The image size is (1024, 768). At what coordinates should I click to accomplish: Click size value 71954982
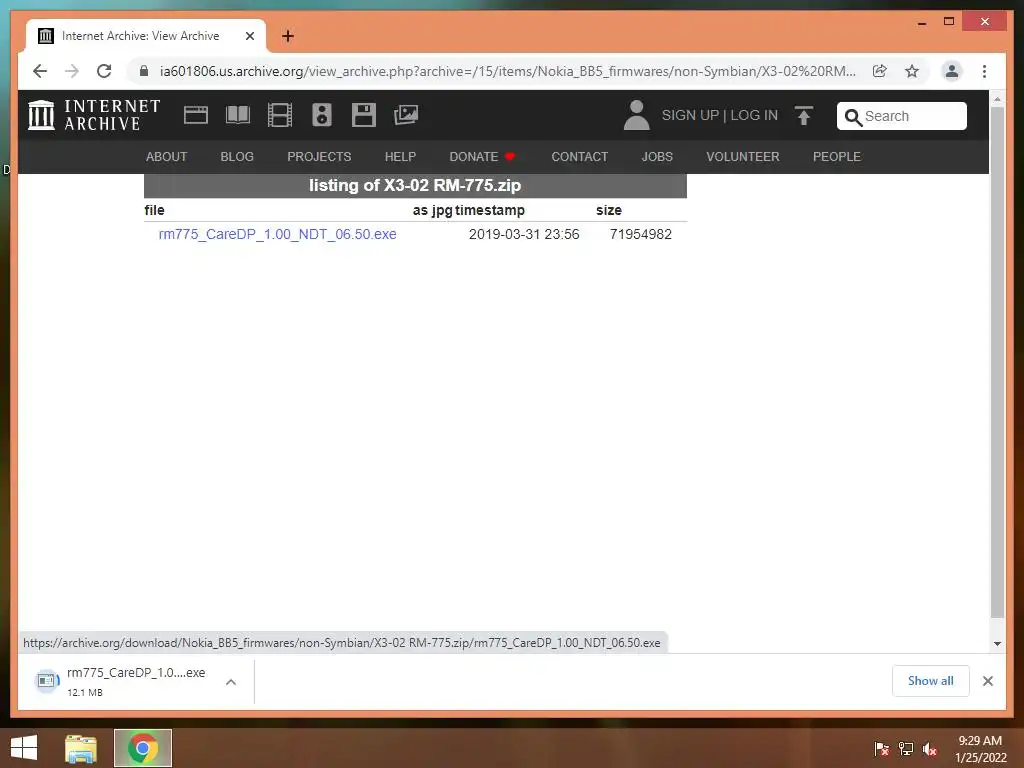tap(641, 234)
